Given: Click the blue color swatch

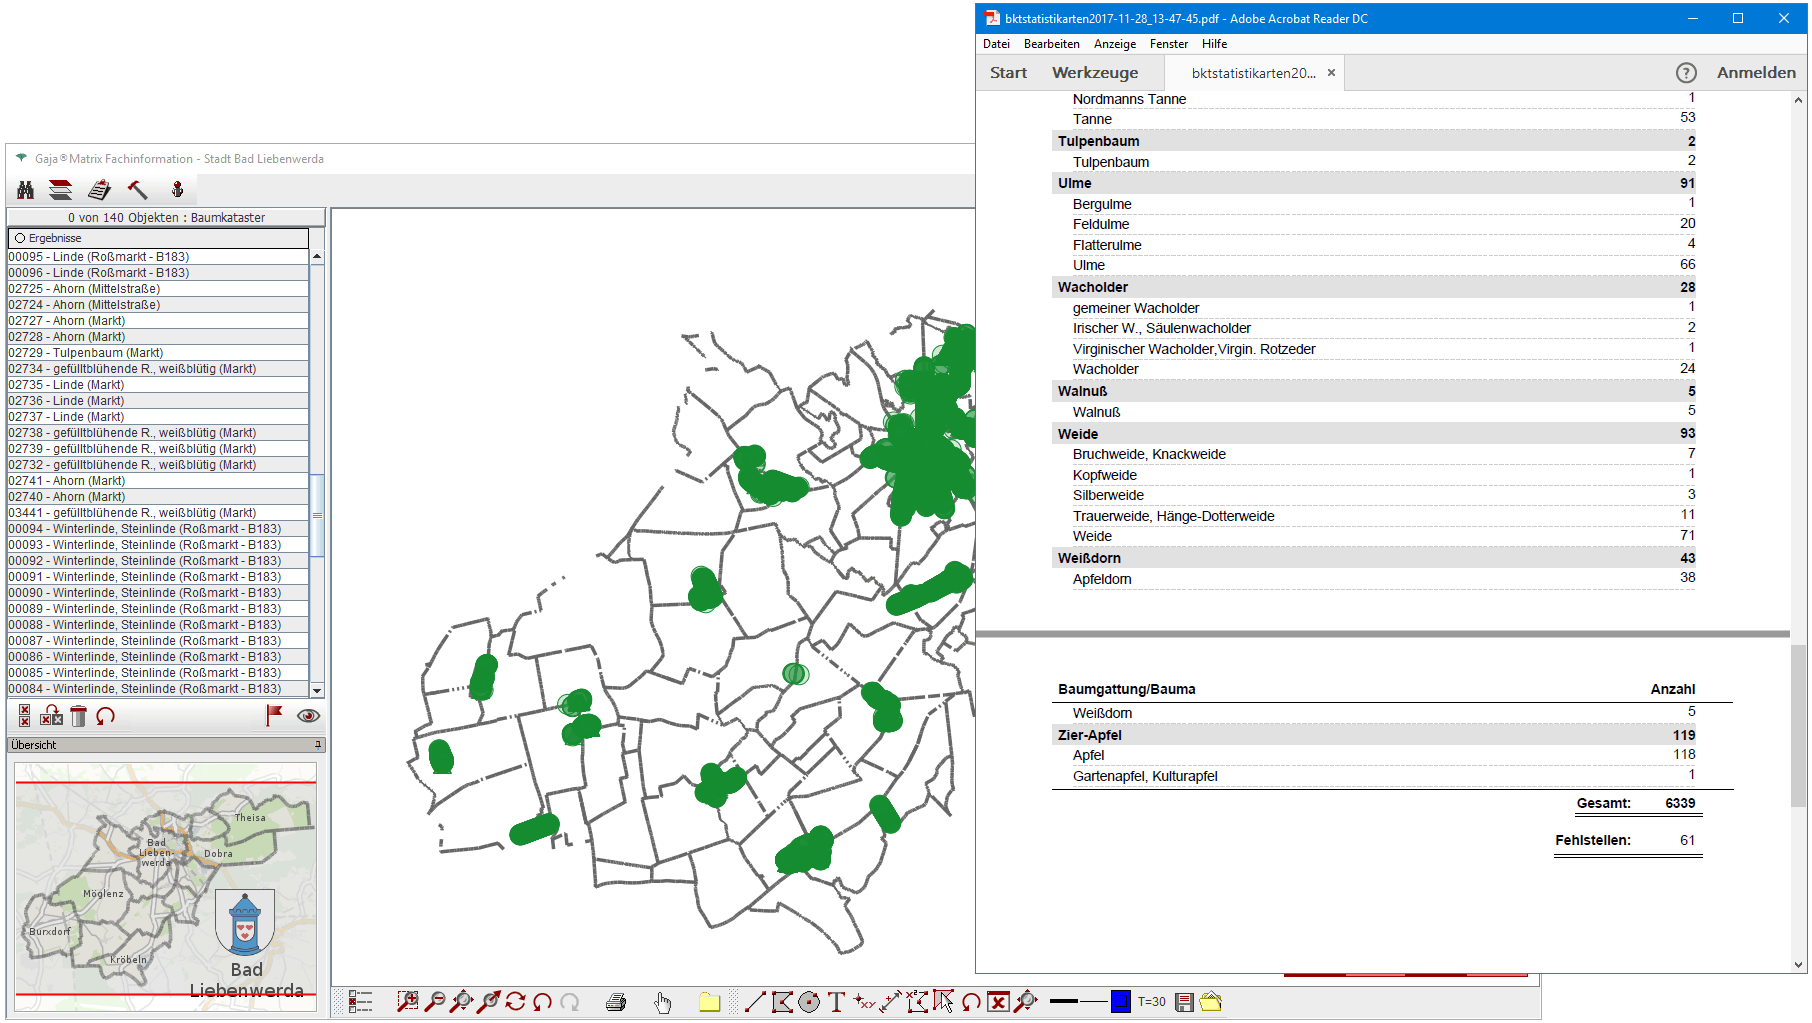Looking at the screenshot, I should [1121, 1001].
